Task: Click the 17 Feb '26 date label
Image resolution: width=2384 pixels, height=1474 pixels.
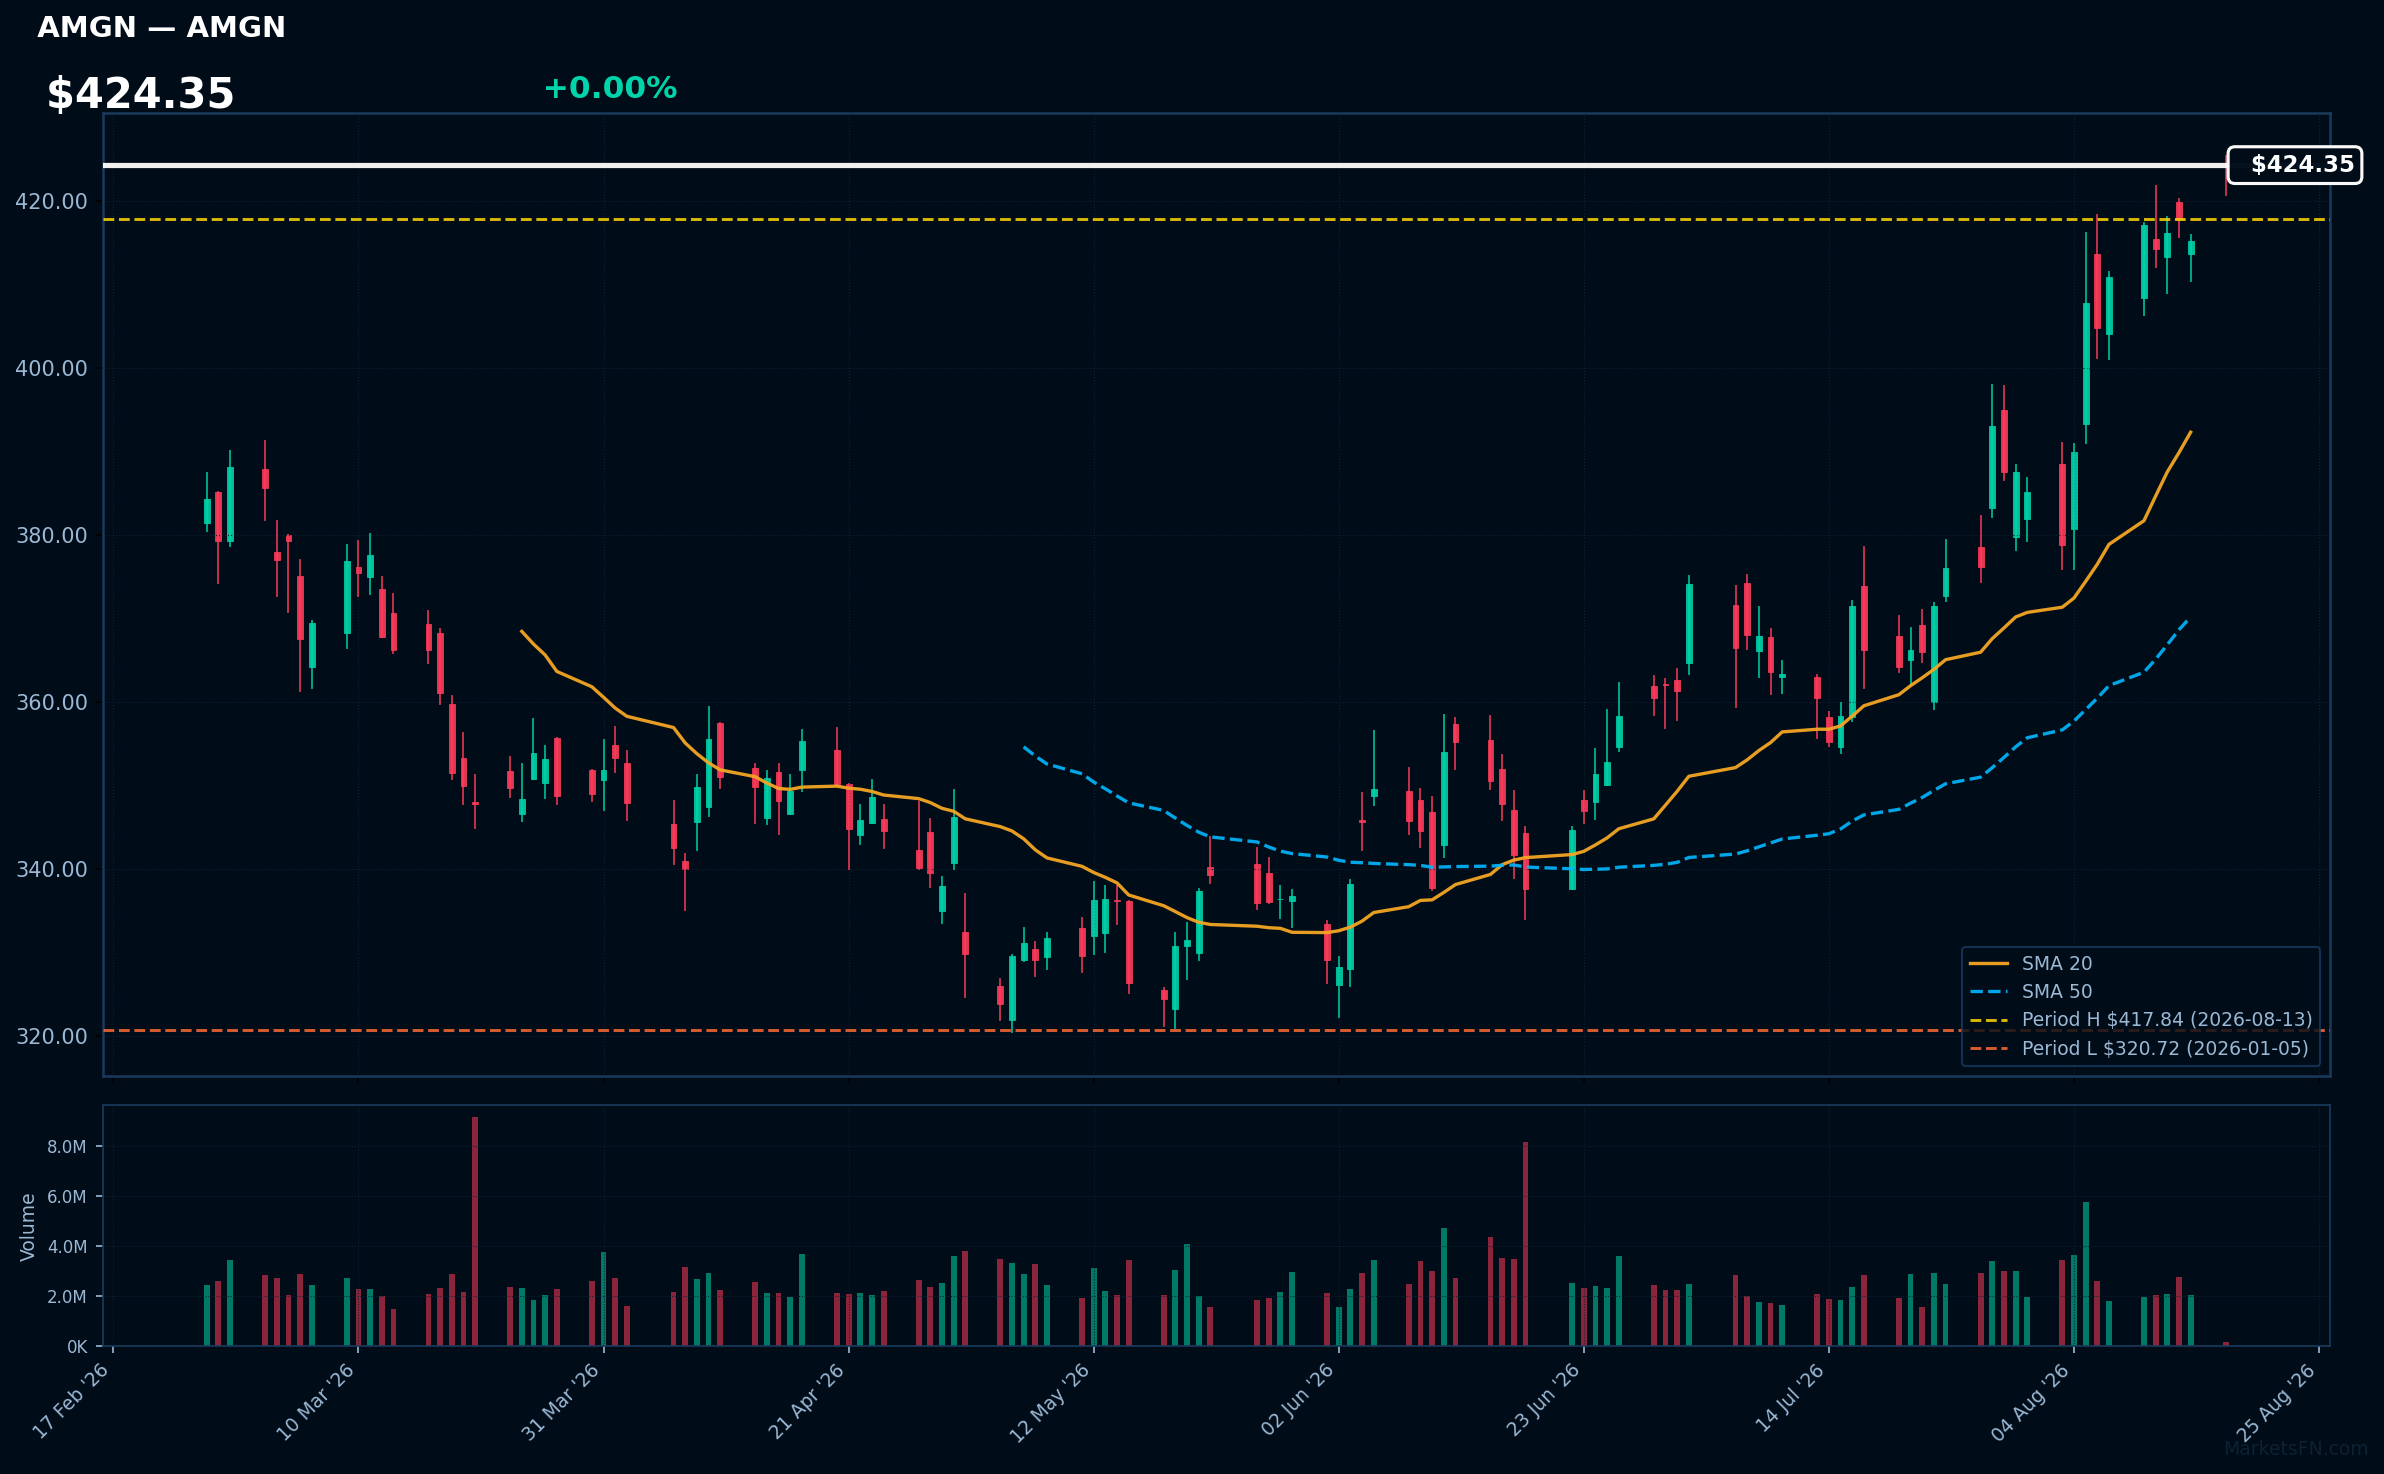Action: click(71, 1401)
